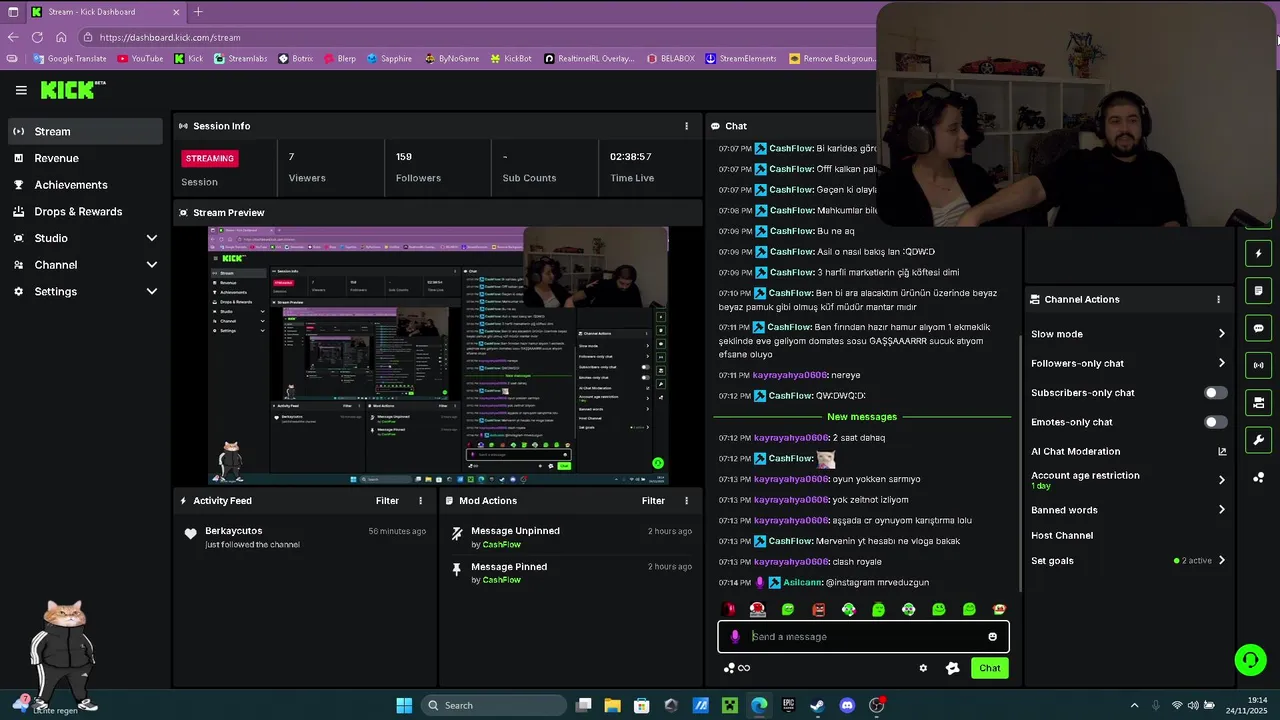Open Streamlabs bookmark
This screenshot has width=1280, height=720.
[240, 59]
